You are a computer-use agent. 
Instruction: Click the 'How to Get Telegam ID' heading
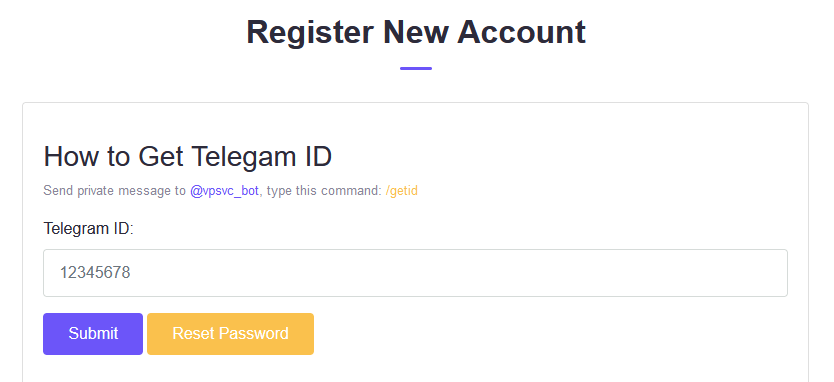tap(188, 157)
